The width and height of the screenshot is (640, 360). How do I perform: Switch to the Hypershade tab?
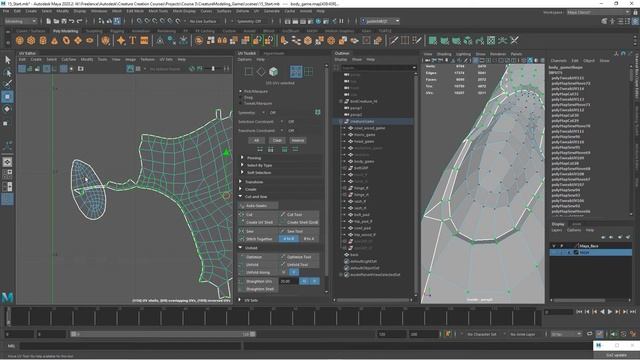click(x=273, y=53)
